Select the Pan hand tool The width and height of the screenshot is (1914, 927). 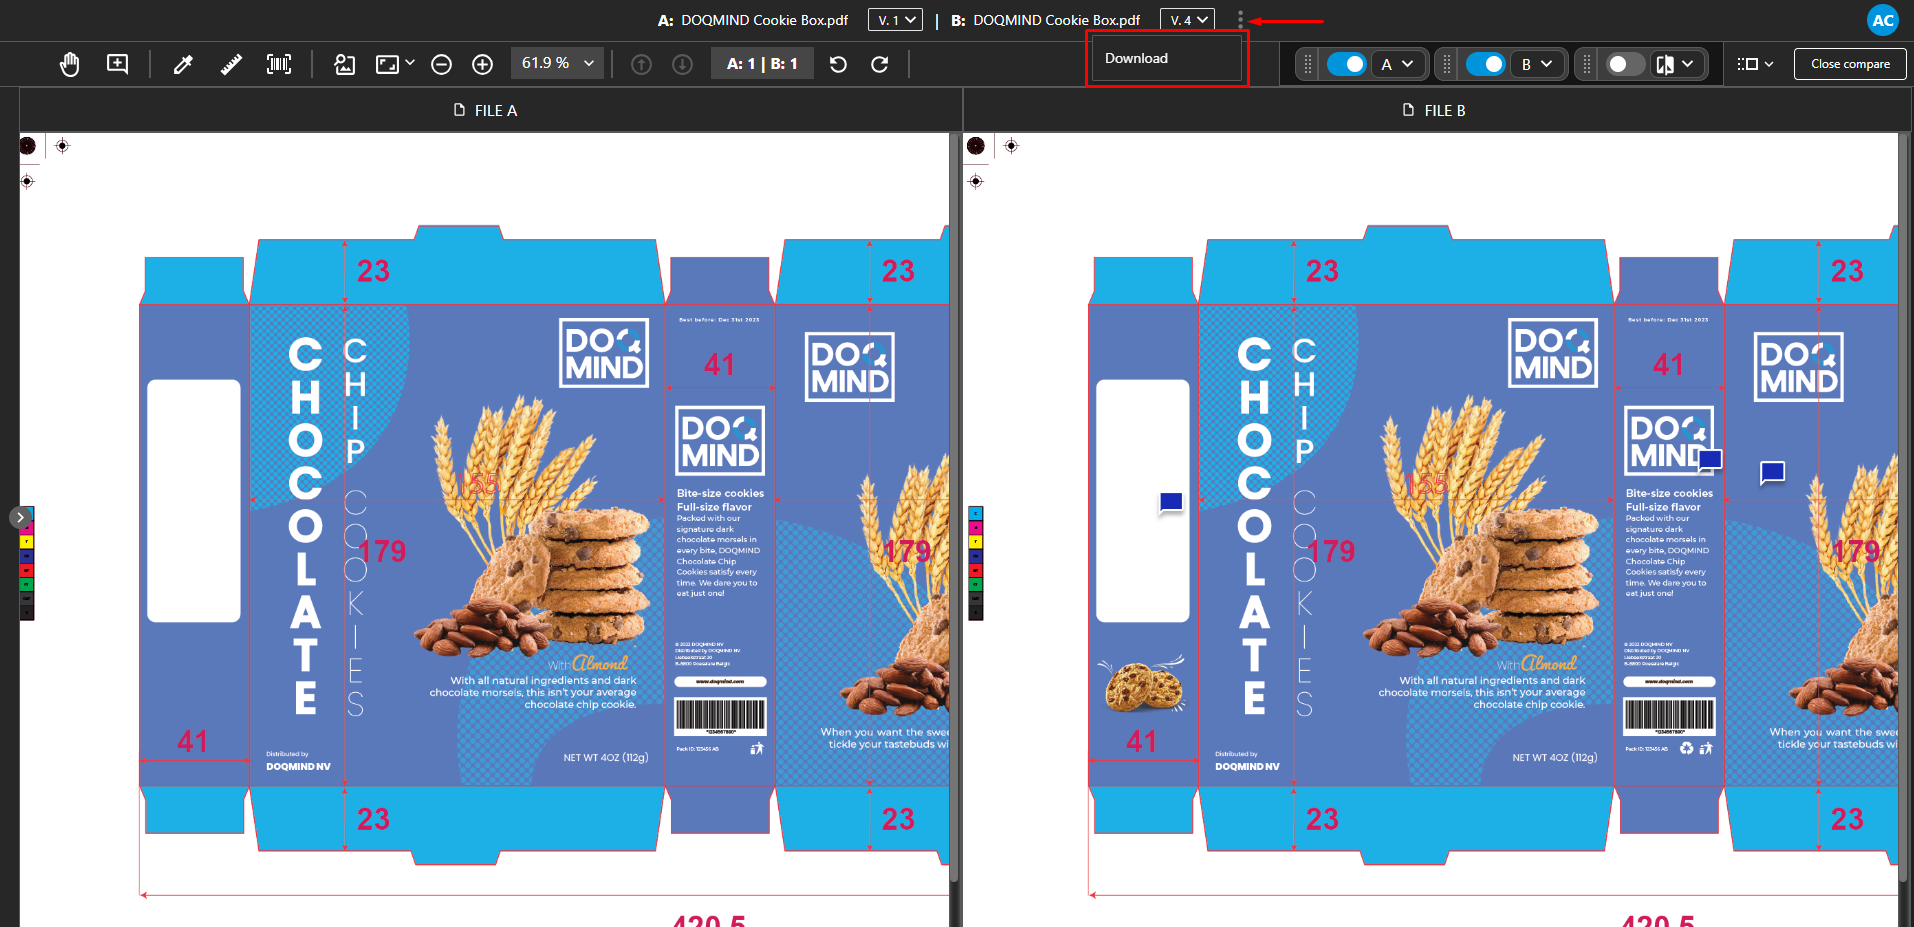pos(69,64)
